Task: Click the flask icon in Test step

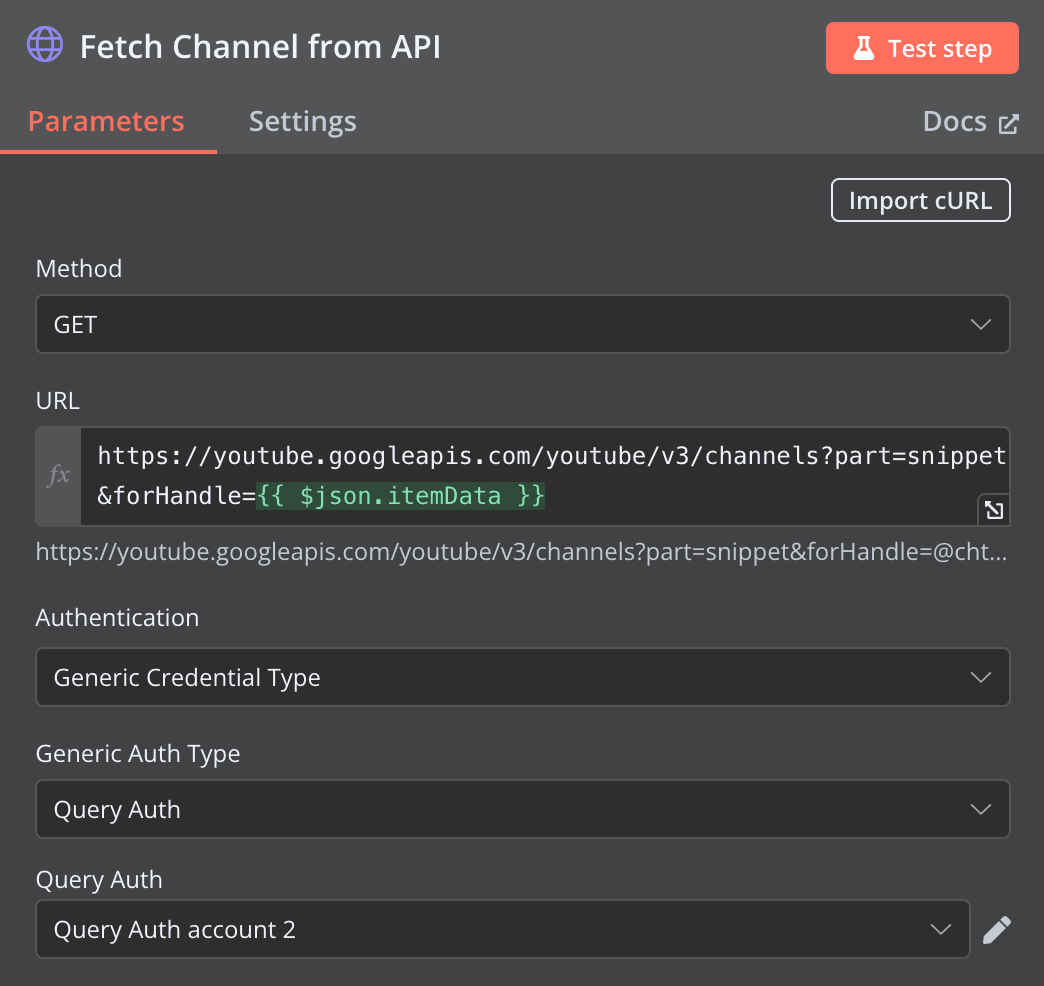Action: coord(864,49)
